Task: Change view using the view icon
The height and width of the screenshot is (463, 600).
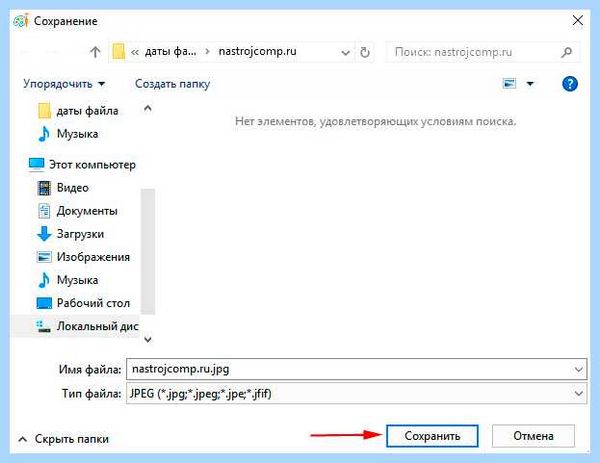Action: coord(509,83)
